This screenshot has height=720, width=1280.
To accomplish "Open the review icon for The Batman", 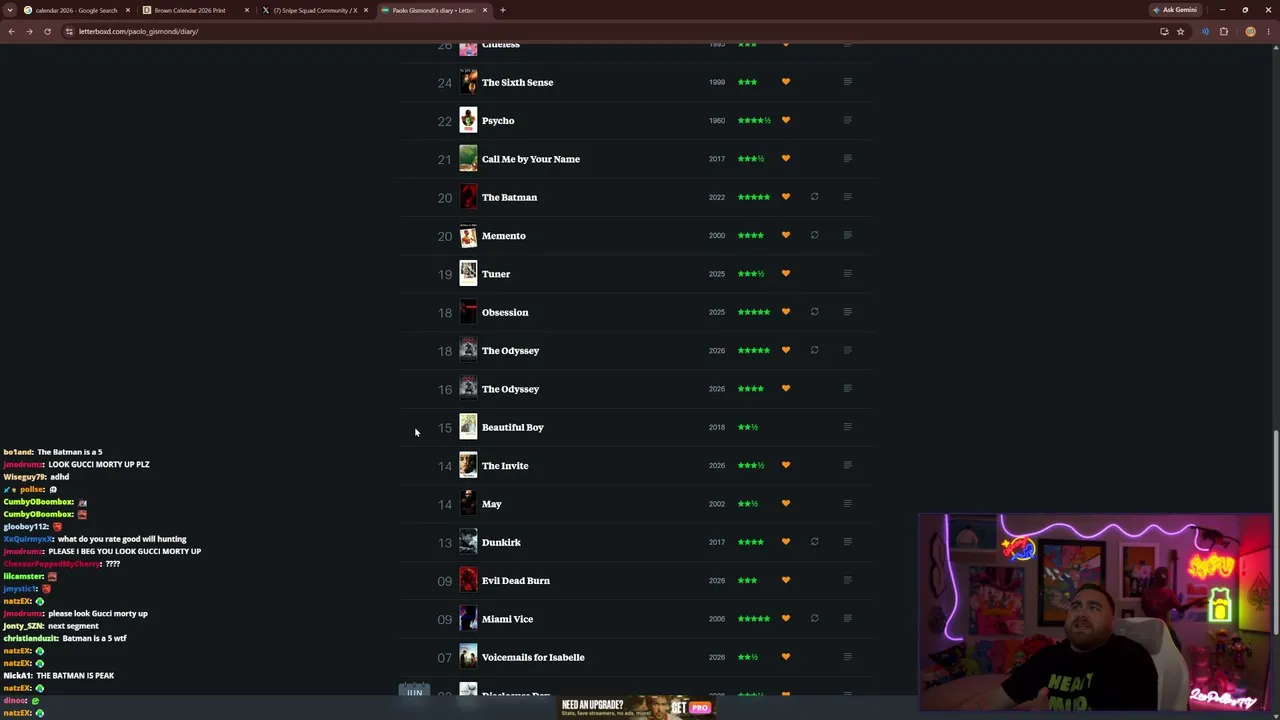I will point(847,197).
